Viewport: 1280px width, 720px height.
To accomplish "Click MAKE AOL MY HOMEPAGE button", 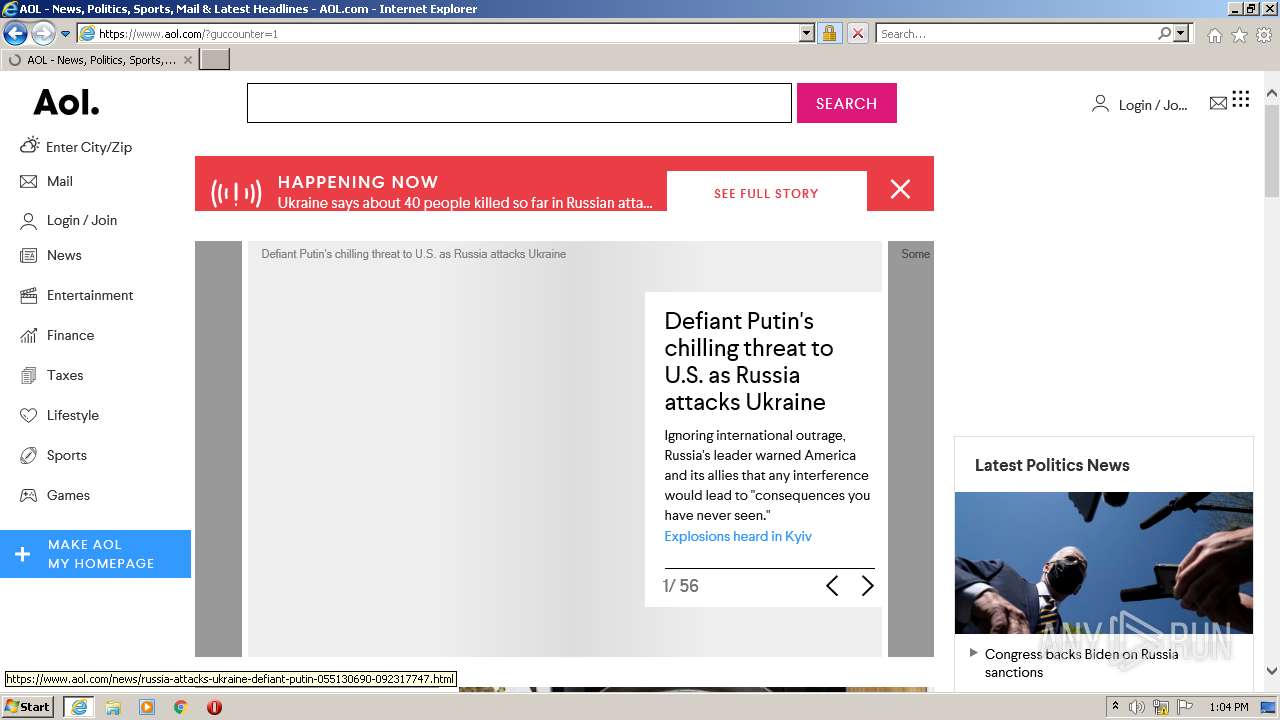I will click(x=95, y=554).
